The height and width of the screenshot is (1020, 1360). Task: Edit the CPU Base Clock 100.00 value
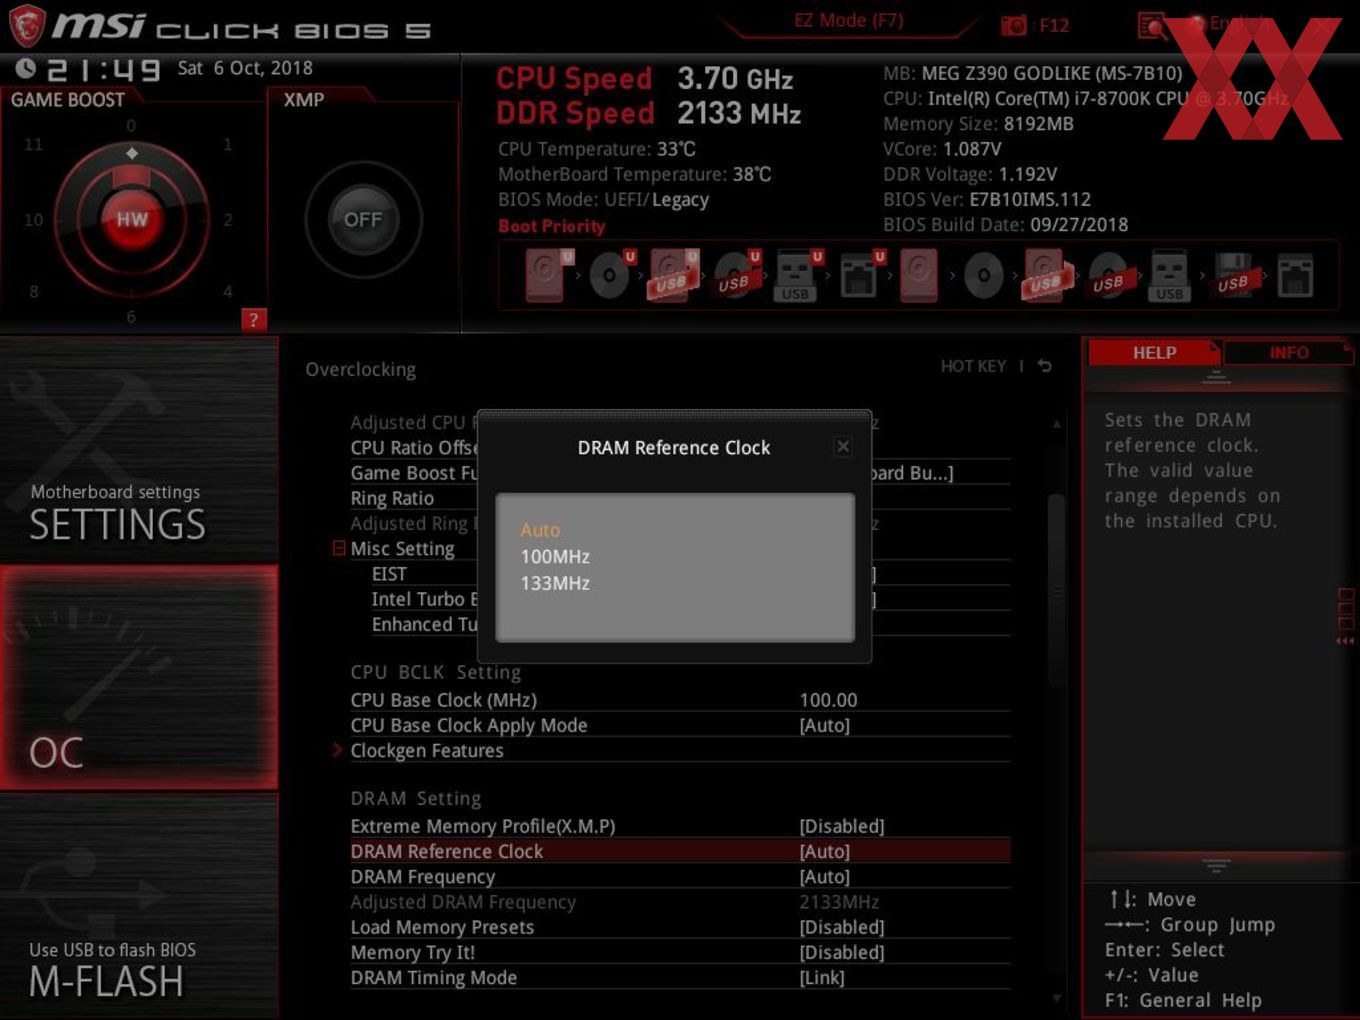click(x=828, y=700)
